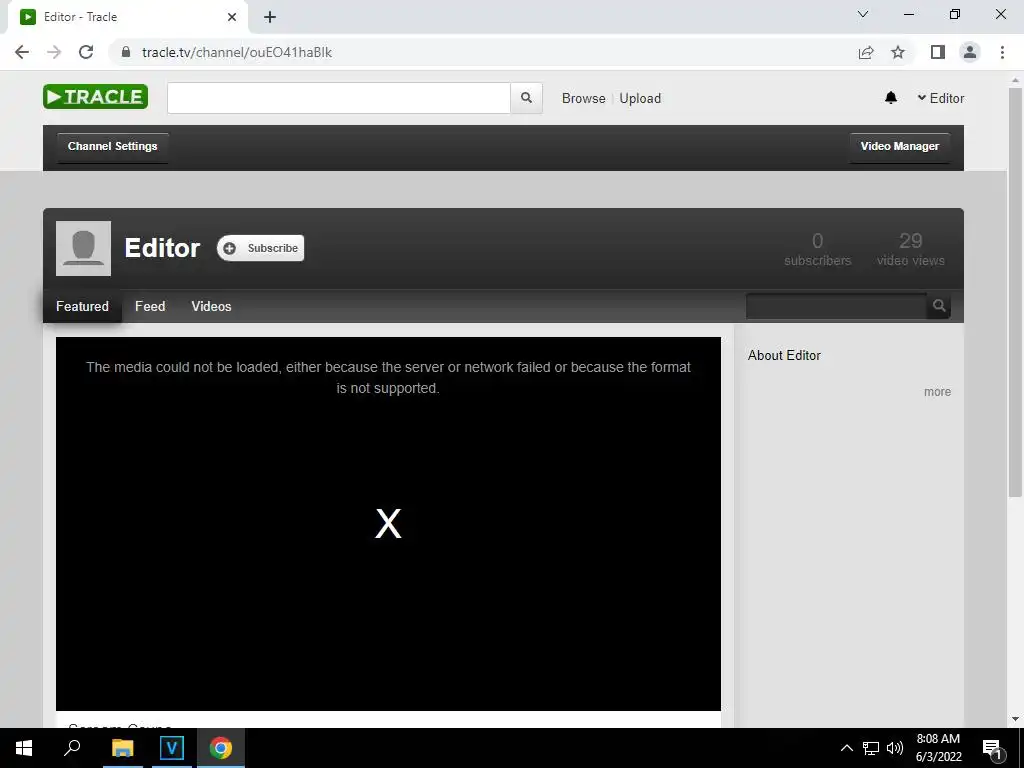
Task: Open the V application on the taskbar
Action: pos(172,748)
